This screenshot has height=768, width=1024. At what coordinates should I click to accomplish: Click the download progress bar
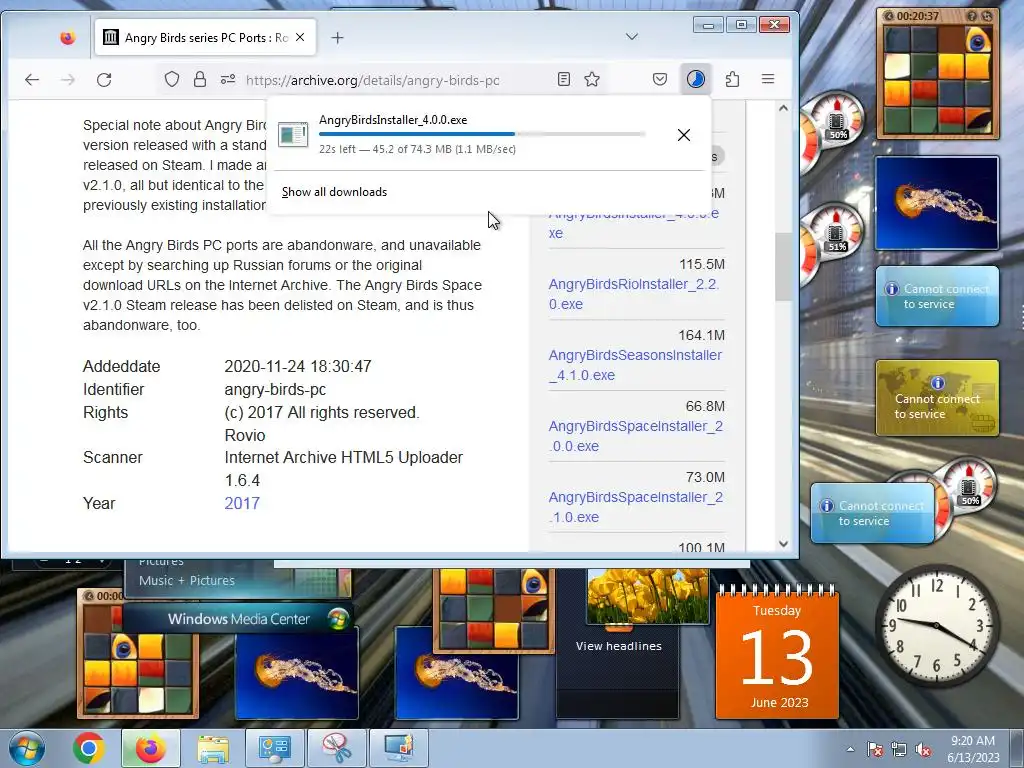tap(482, 134)
